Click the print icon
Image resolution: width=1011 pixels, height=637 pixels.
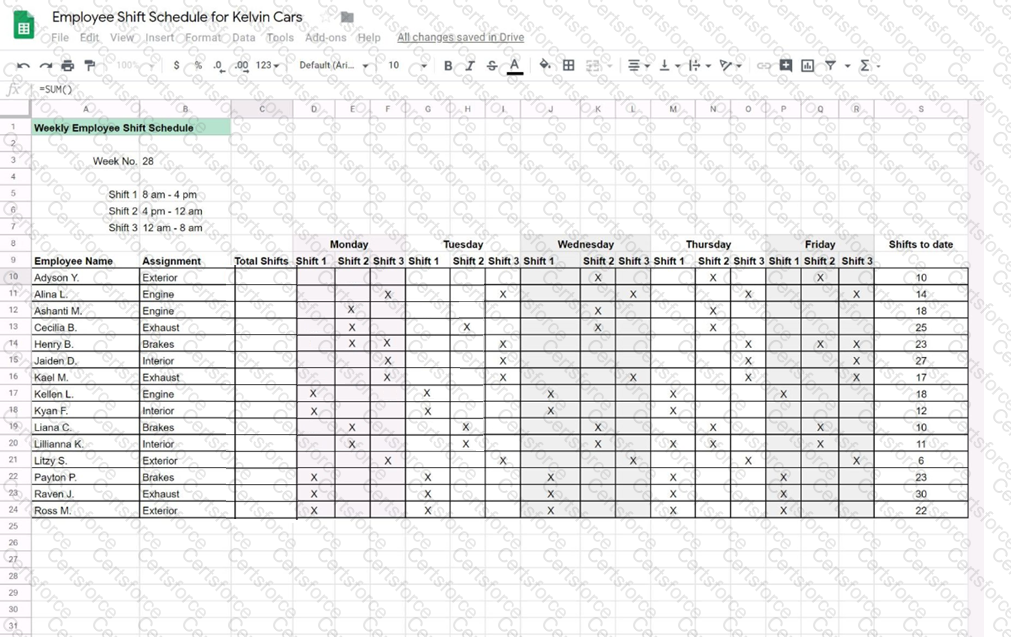(67, 66)
